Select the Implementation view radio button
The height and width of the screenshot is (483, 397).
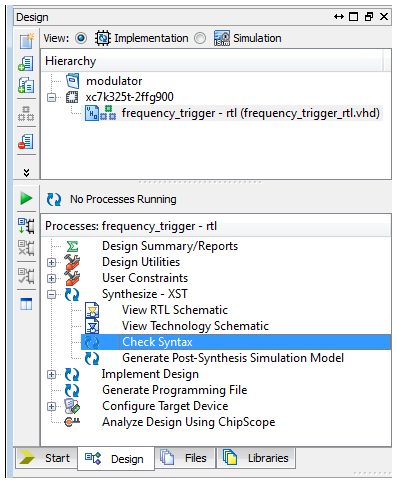81,38
